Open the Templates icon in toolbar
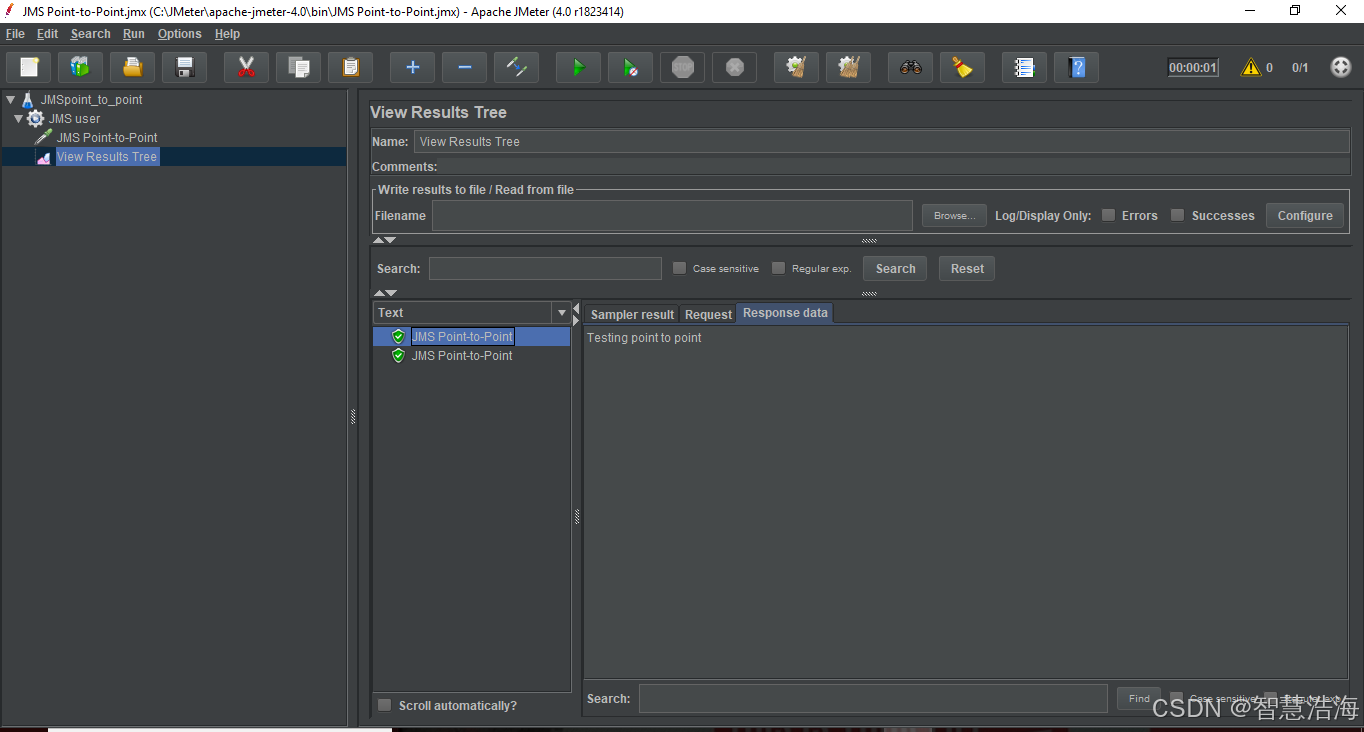The width and height of the screenshot is (1364, 732). click(x=81, y=67)
